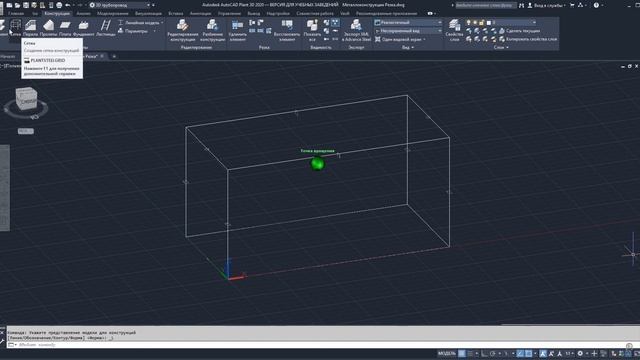Viewport: 640px width, 360px height.
Task: Click Удалить элемент cutting tool
Action: pyautogui.click(x=238, y=31)
